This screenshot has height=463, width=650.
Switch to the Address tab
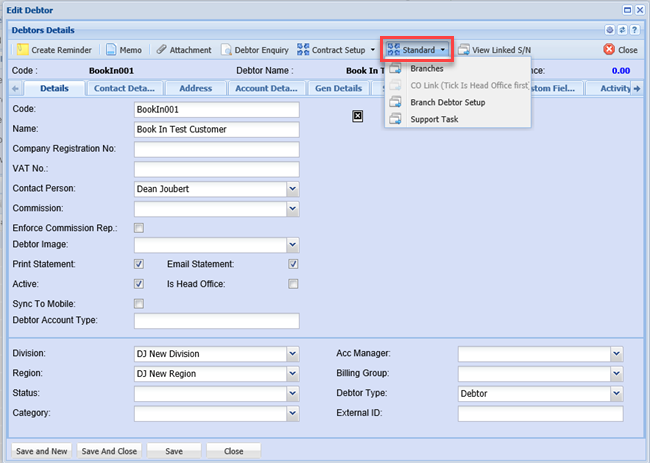195,88
